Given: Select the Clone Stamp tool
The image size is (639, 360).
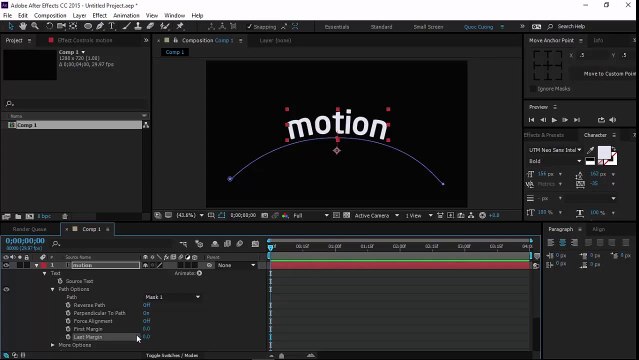Looking at the screenshot, I should (x=138, y=26).
